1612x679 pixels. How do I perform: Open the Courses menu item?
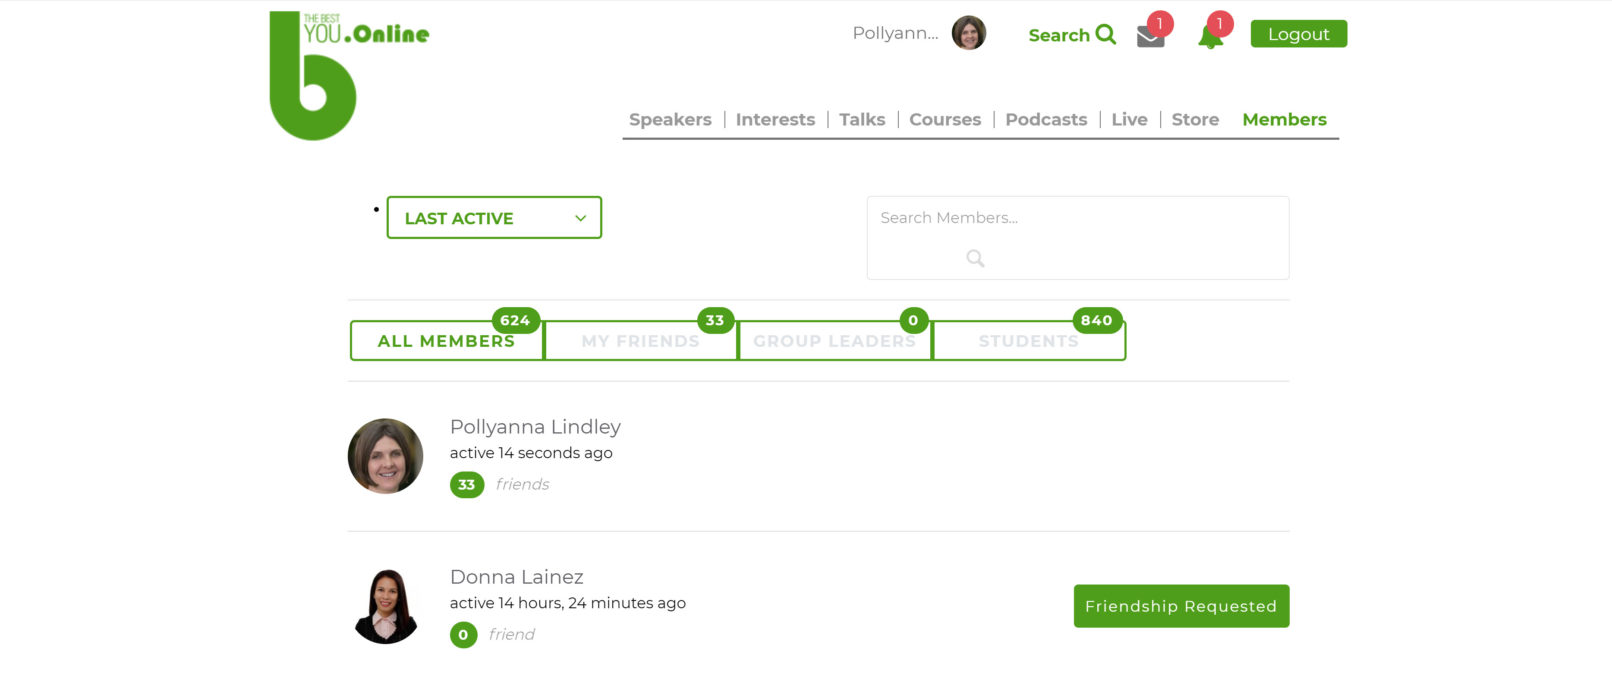tap(945, 120)
